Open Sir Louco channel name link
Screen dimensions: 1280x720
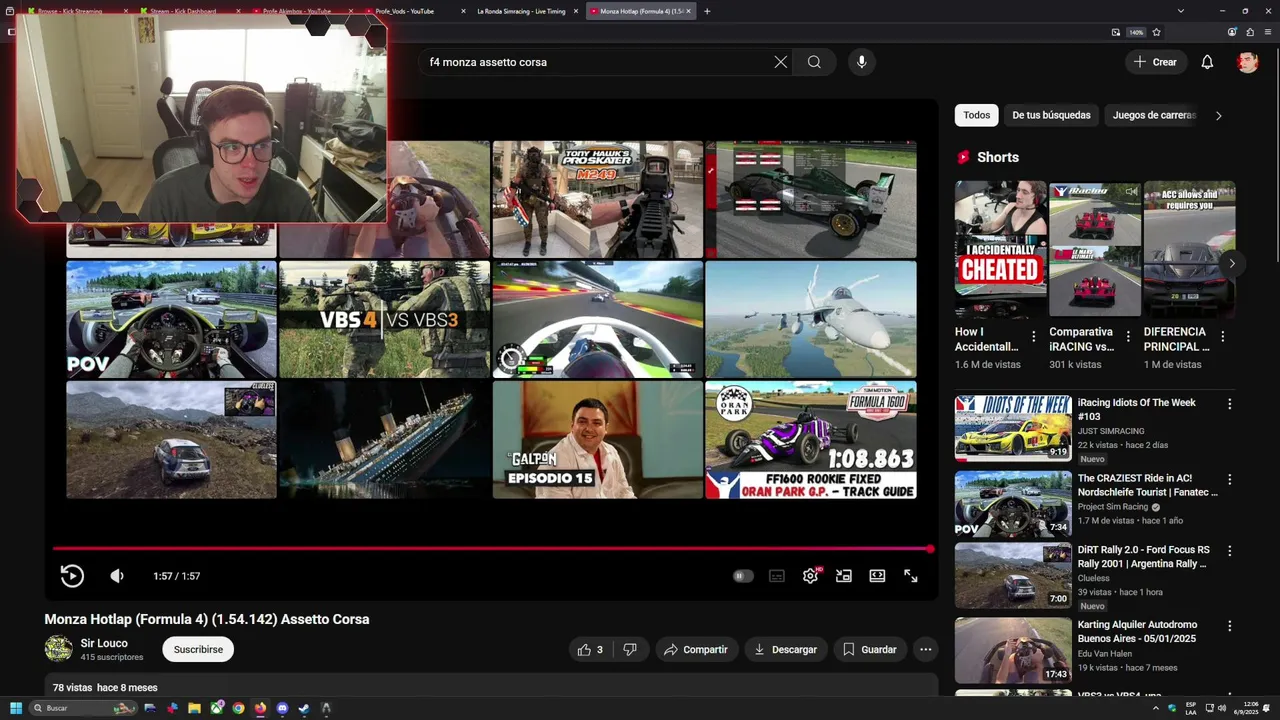click(104, 643)
